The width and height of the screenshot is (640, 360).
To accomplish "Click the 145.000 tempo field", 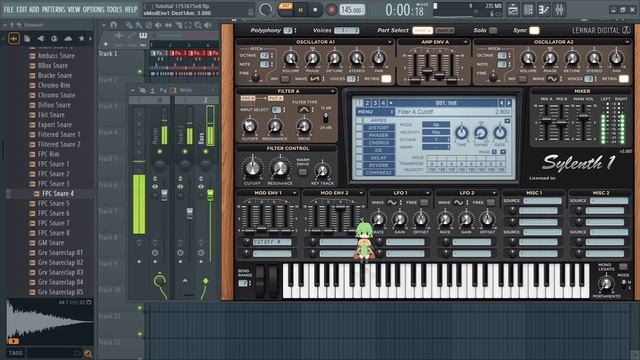I will pyautogui.click(x=352, y=9).
